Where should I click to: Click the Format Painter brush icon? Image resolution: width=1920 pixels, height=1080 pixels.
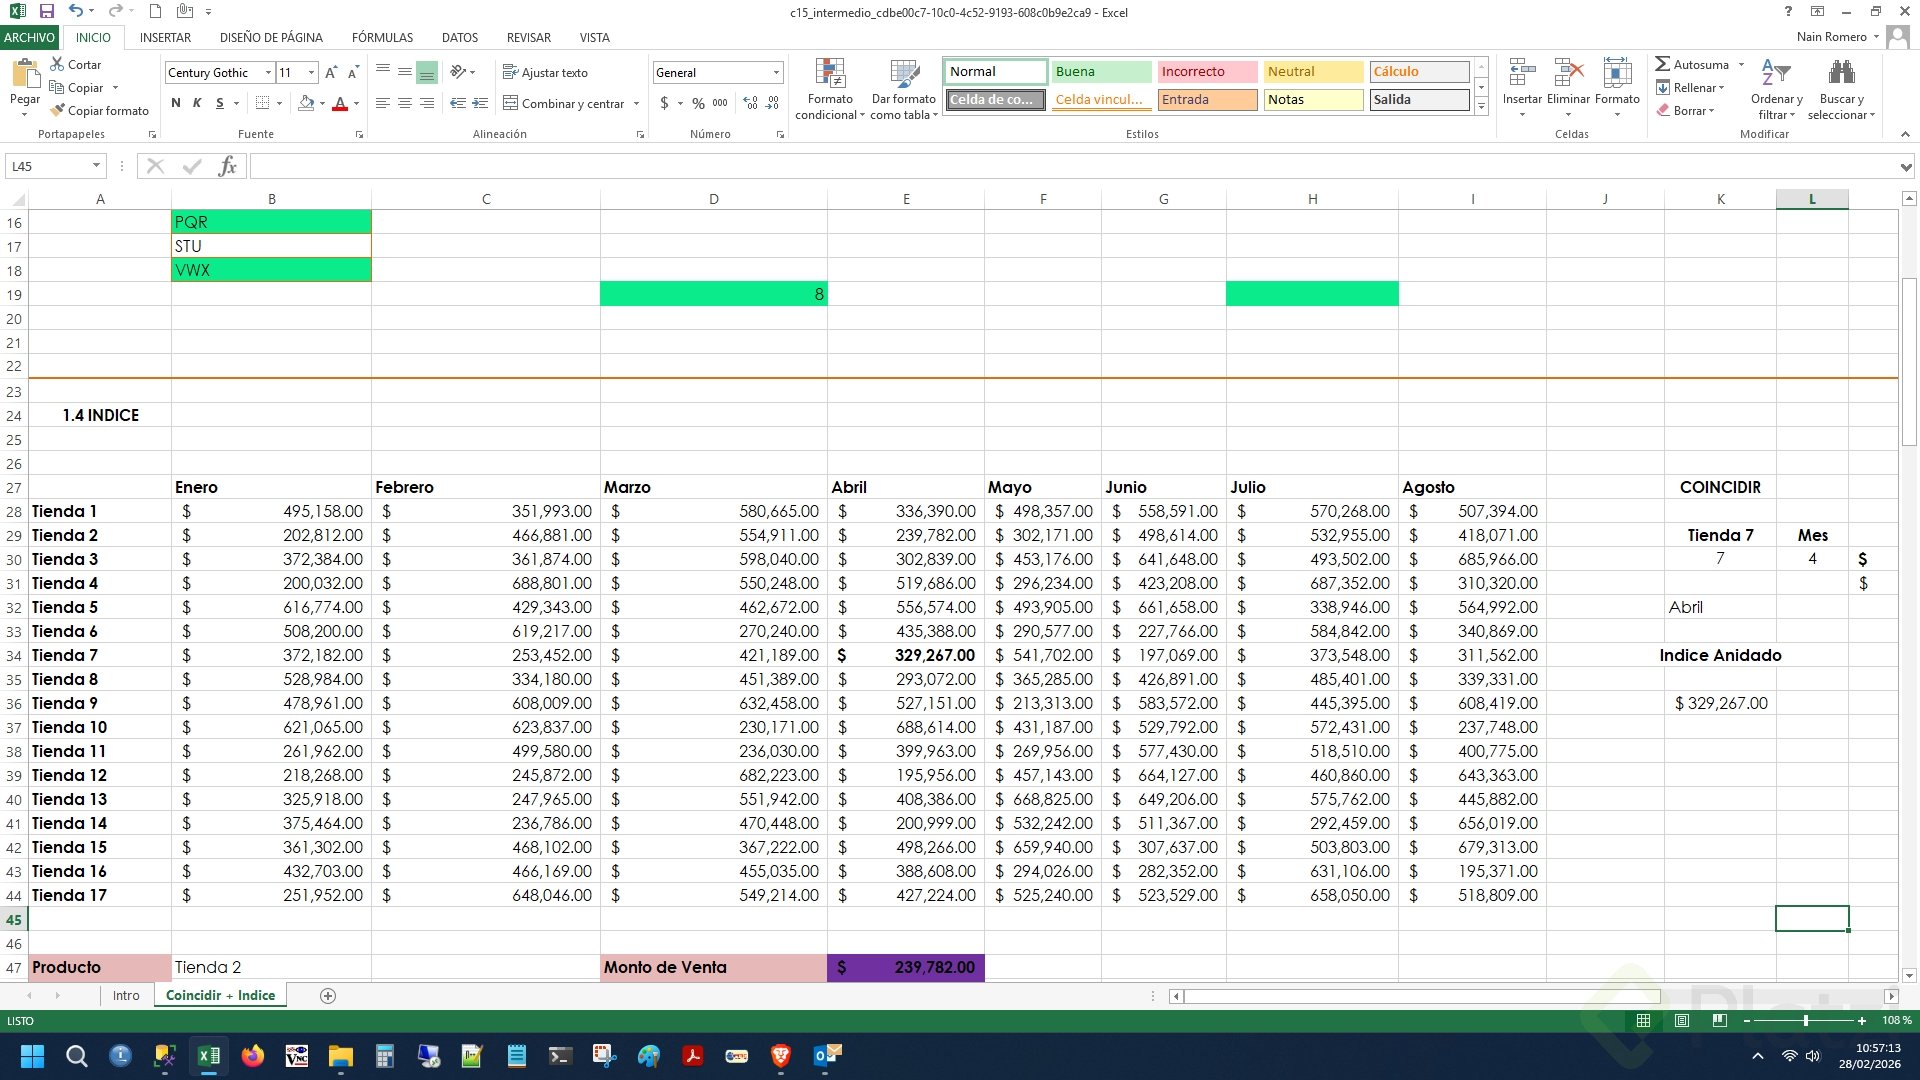coord(58,110)
